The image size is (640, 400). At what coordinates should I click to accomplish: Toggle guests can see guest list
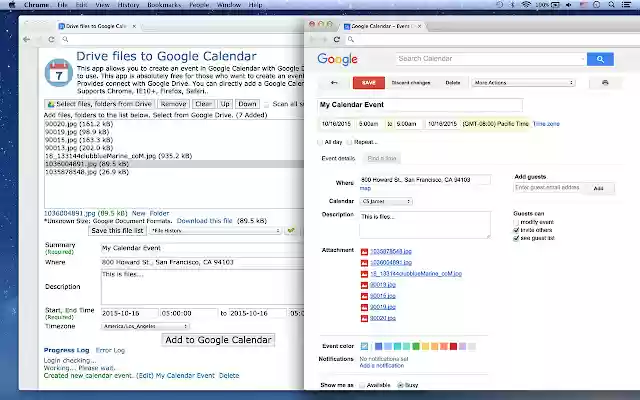[516, 238]
